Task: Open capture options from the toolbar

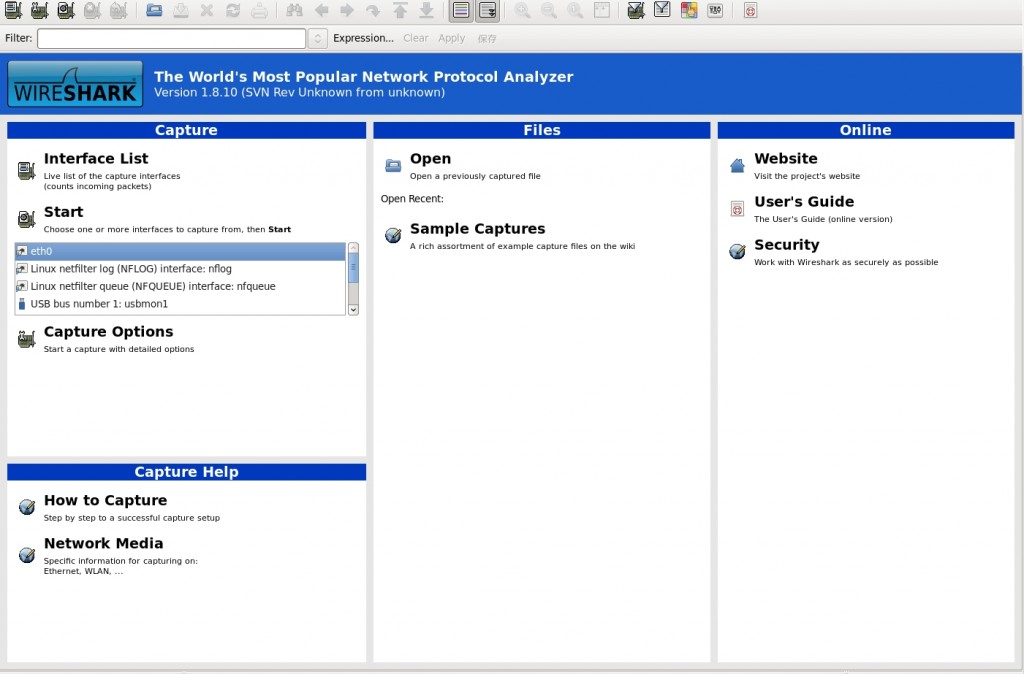Action: click(39, 10)
